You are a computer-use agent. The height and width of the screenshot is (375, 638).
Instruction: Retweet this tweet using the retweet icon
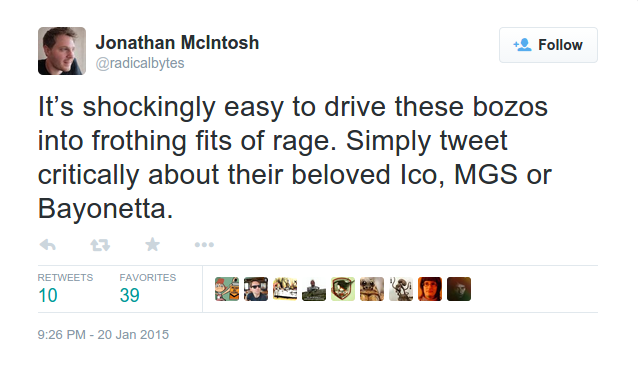click(x=100, y=245)
